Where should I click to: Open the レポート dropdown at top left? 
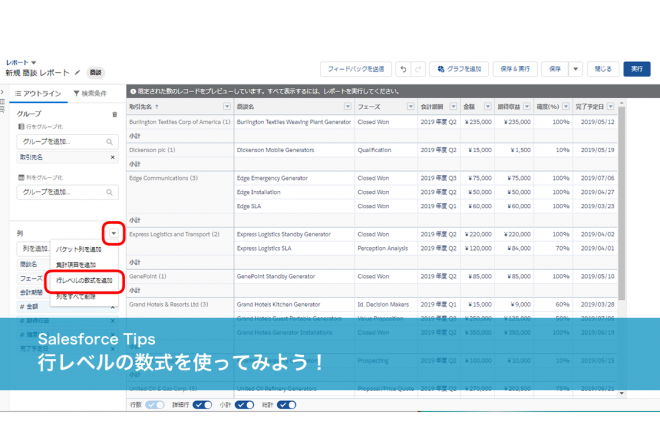[x=34, y=63]
